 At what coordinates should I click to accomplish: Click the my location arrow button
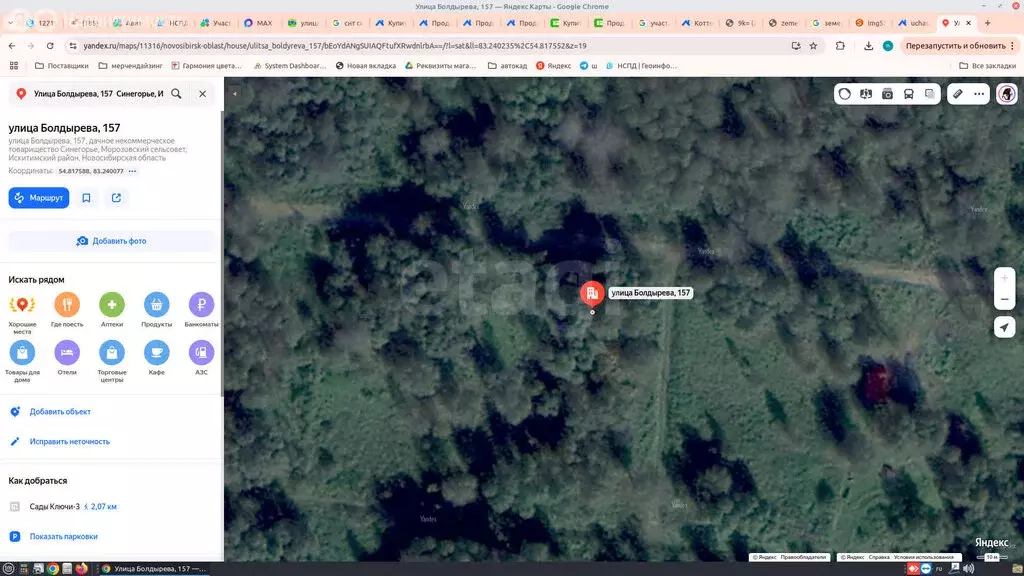click(1005, 327)
